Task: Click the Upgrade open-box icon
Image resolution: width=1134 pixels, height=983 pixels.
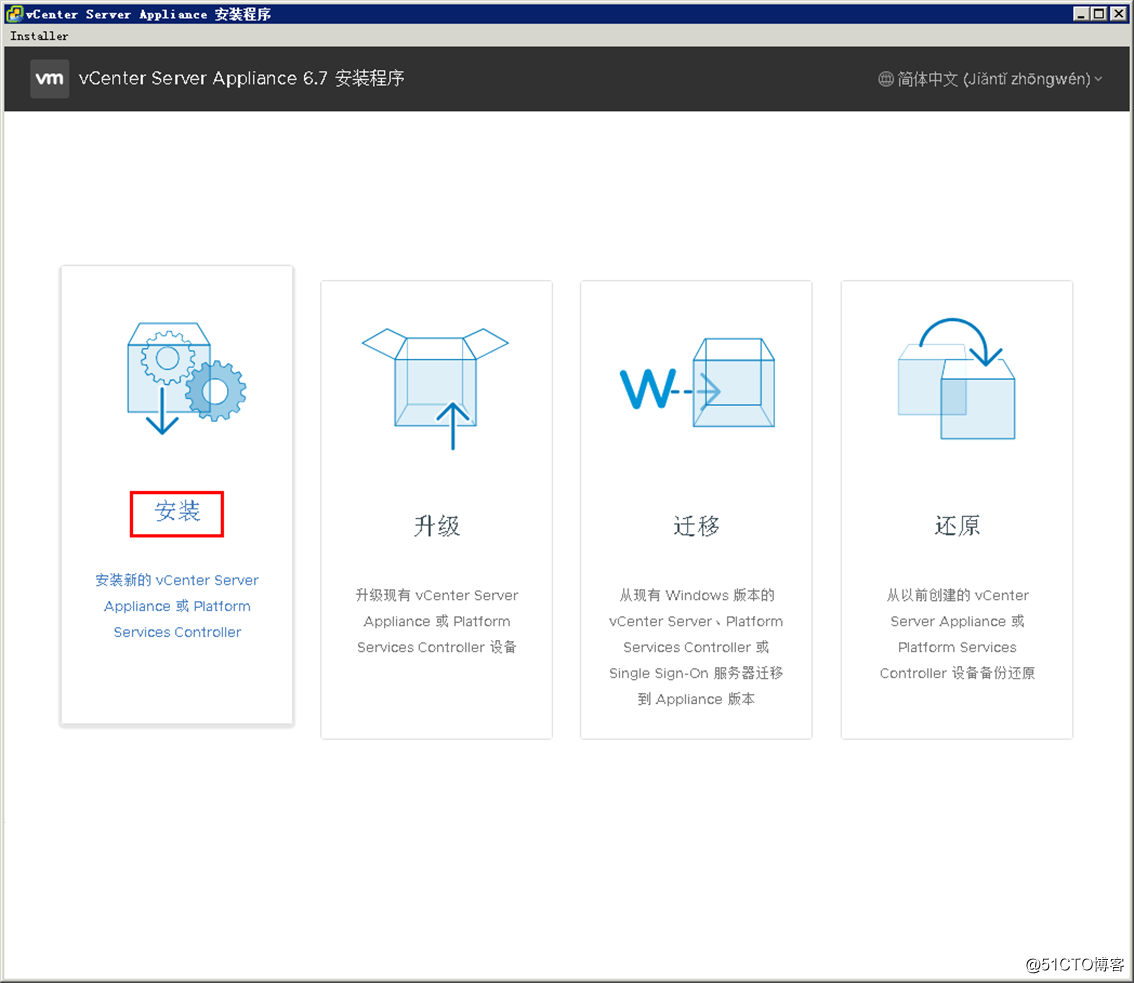Action: coord(435,388)
